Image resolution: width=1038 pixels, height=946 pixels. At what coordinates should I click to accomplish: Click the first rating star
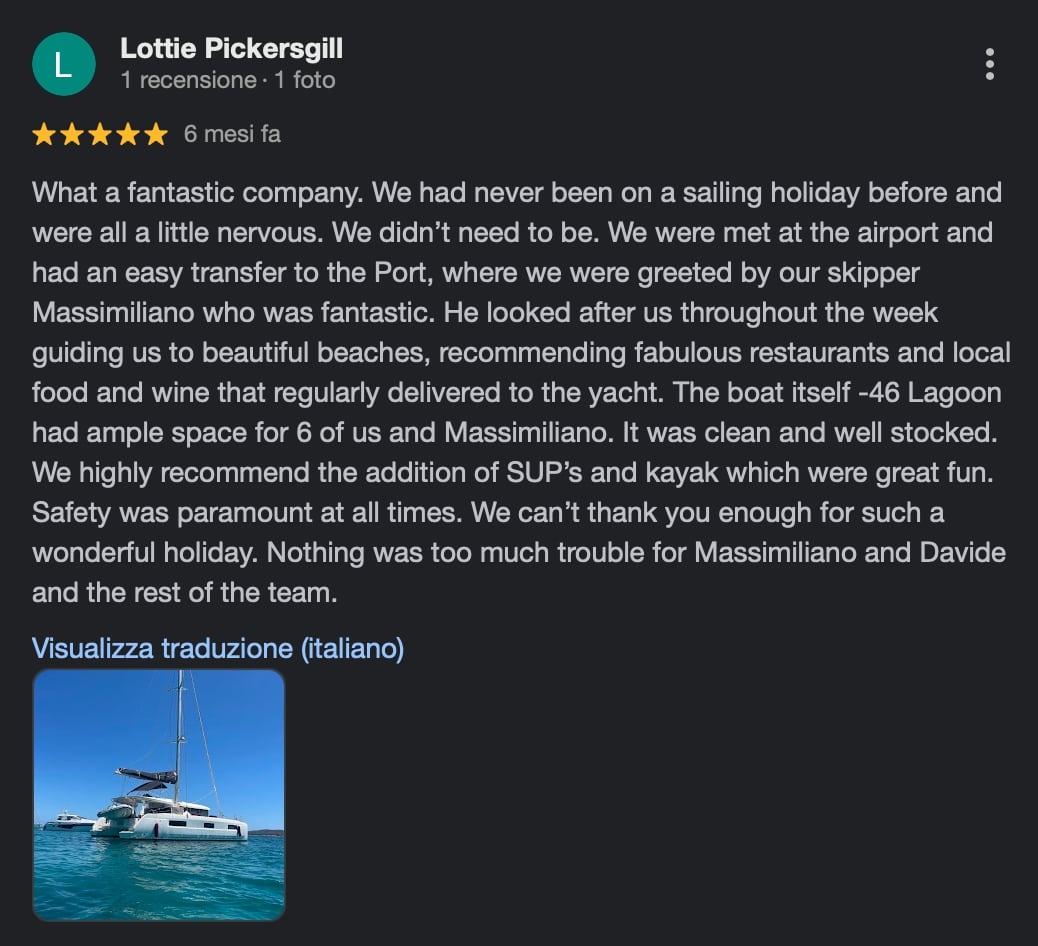coord(44,134)
